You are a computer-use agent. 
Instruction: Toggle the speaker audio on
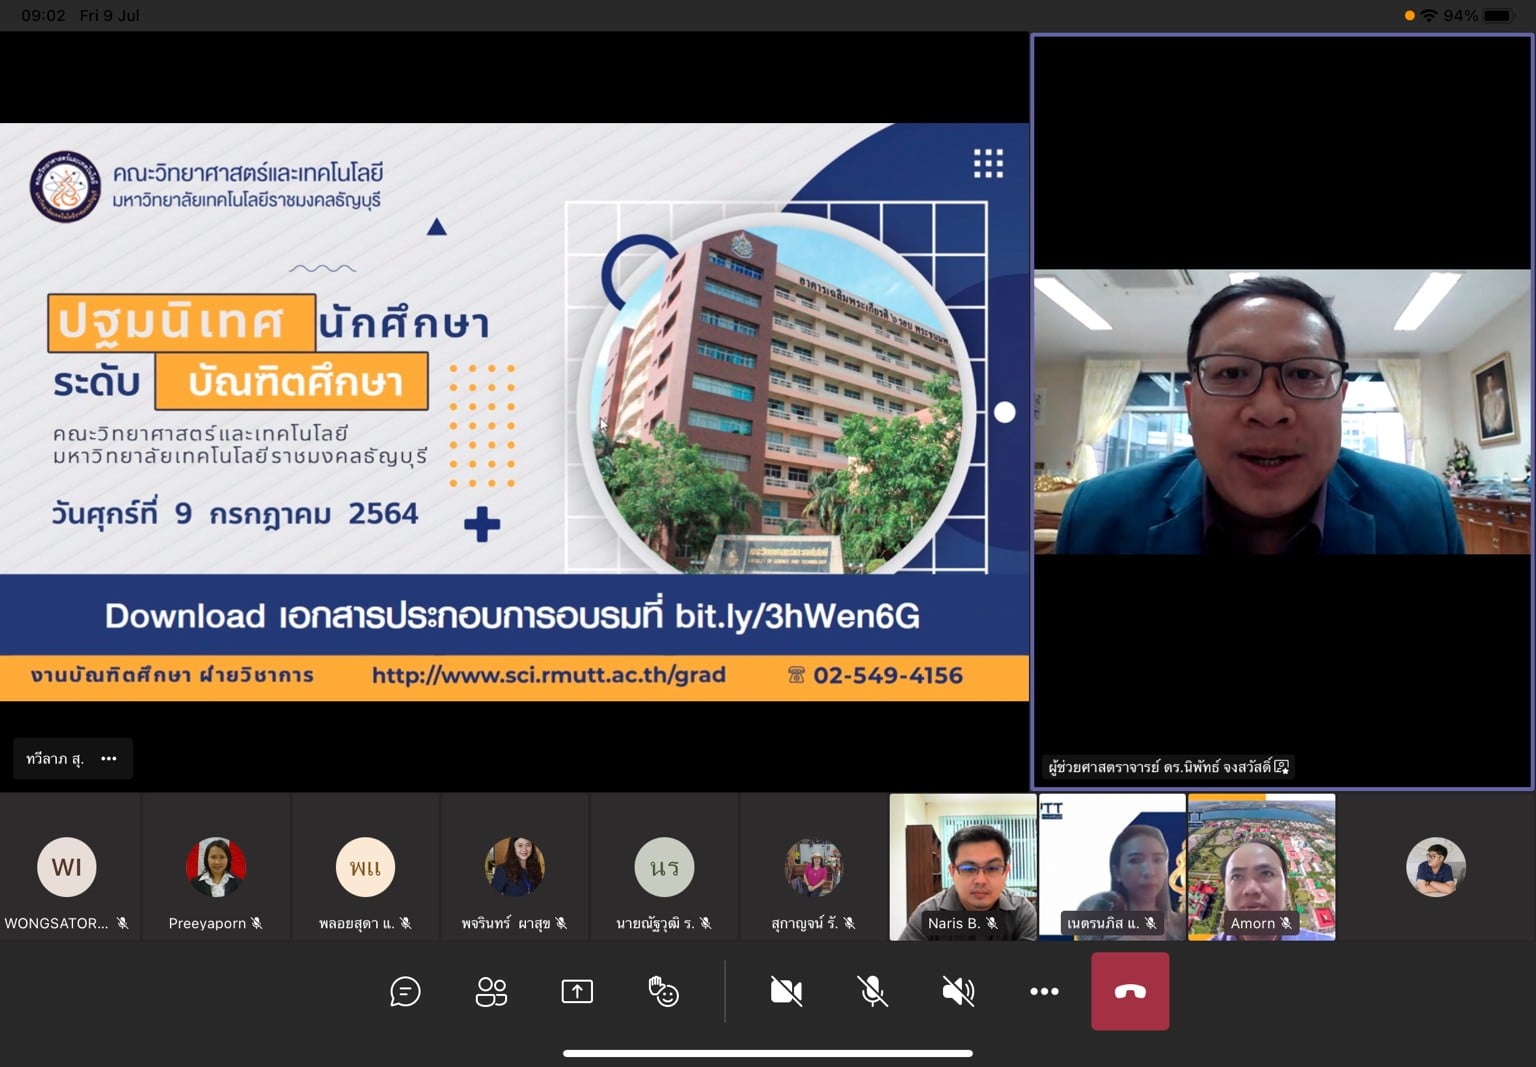click(x=958, y=991)
